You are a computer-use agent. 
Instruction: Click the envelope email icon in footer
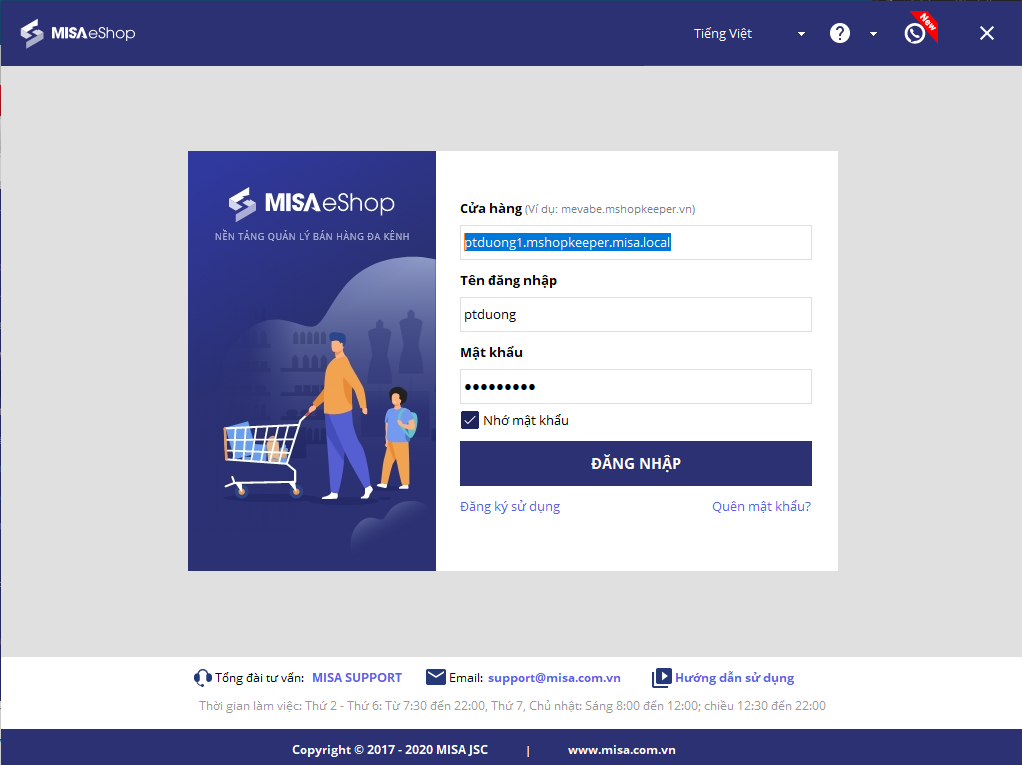435,677
